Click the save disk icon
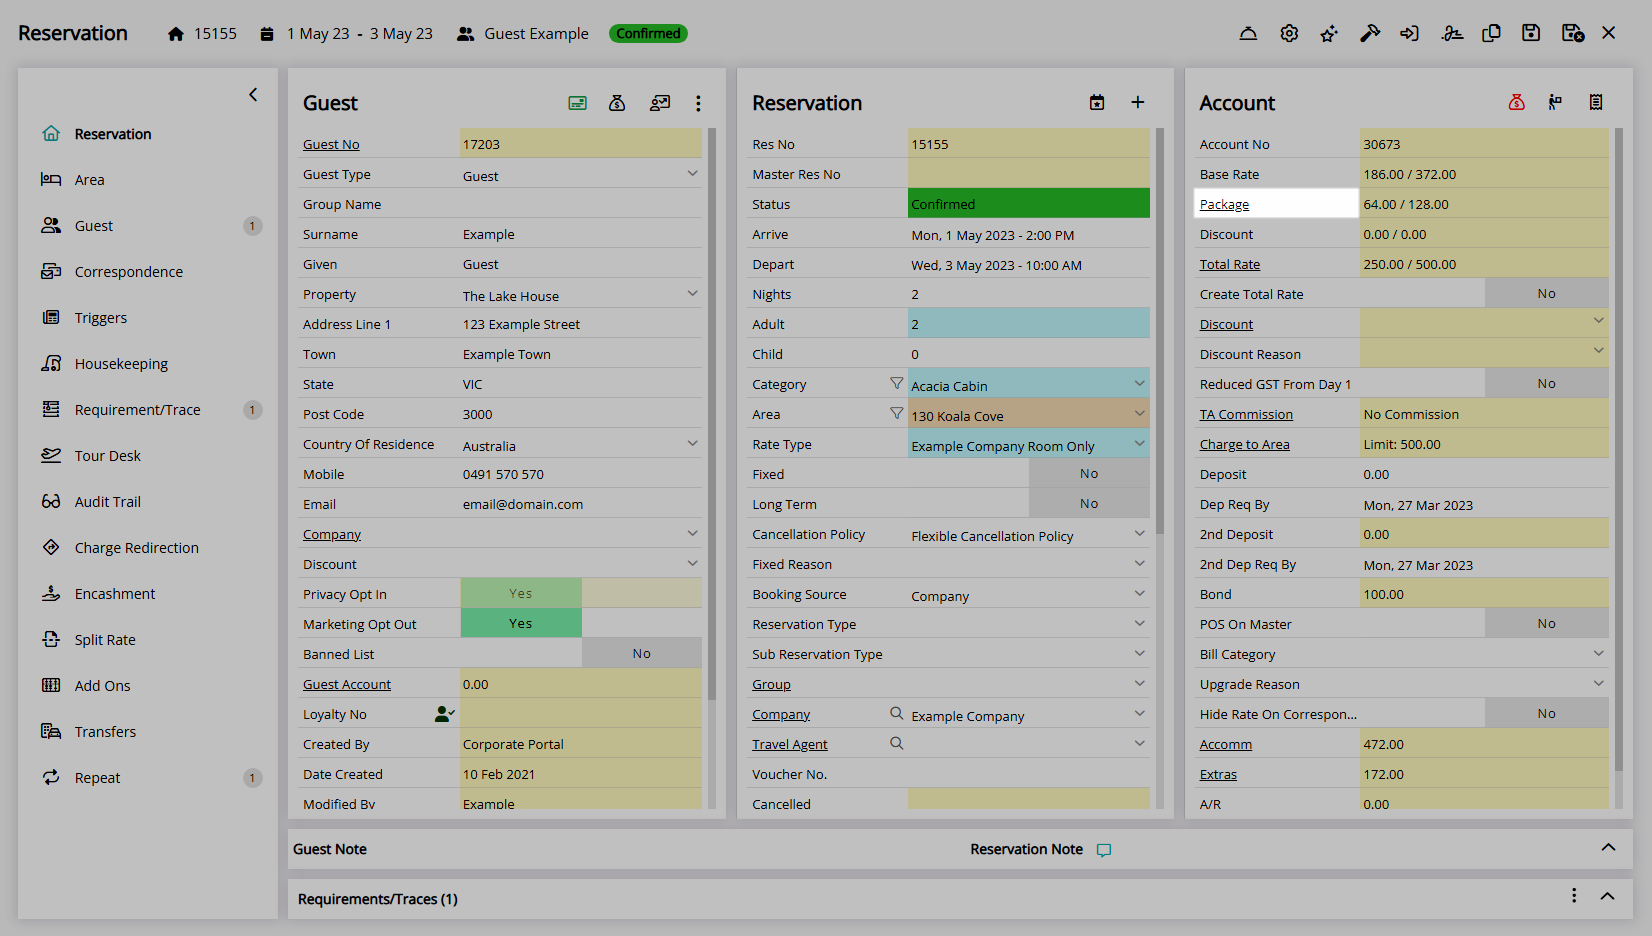 1531,33
